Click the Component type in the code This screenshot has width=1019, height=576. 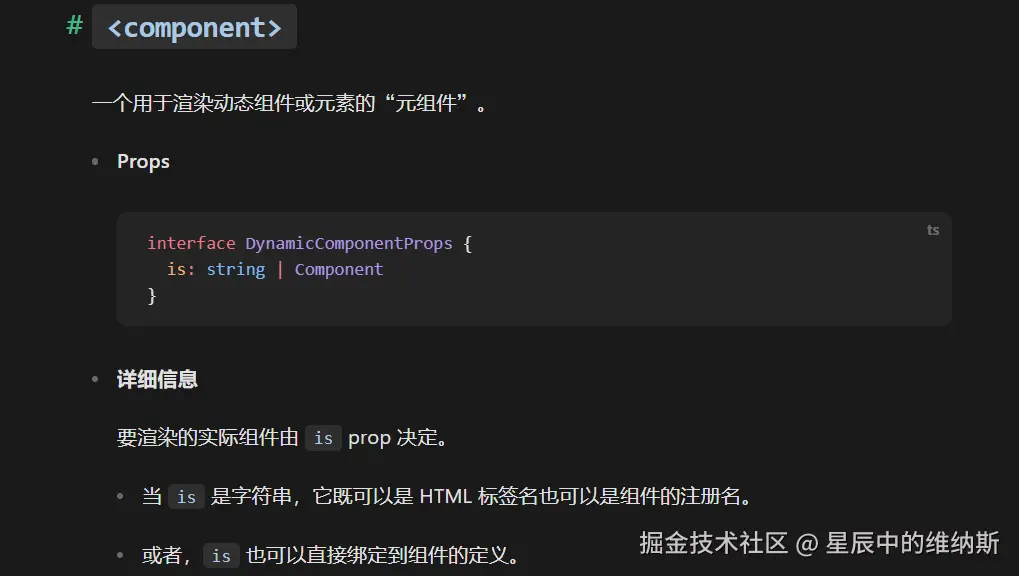(x=339, y=269)
